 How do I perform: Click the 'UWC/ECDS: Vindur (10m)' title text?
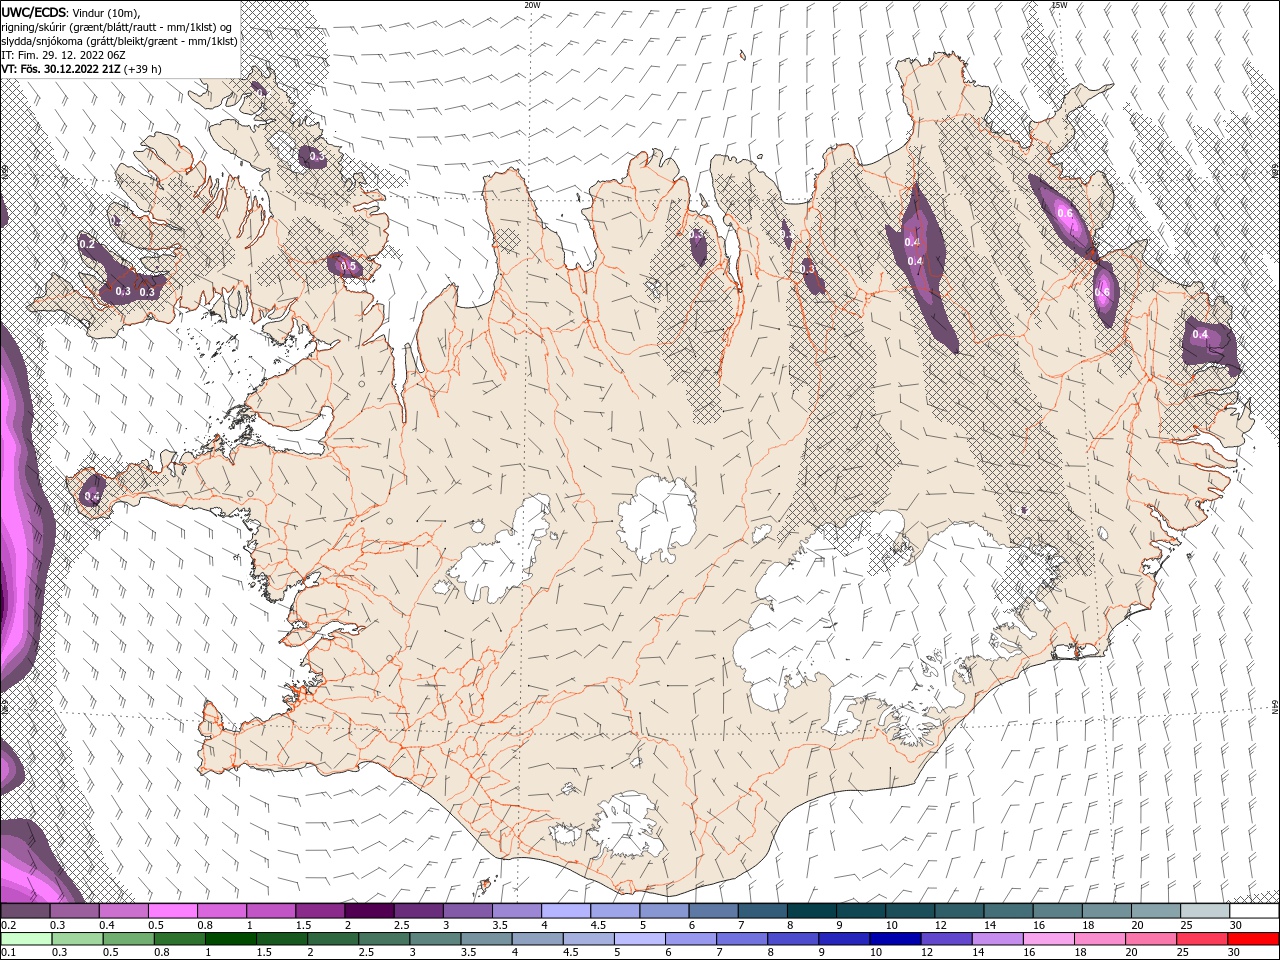tap(71, 12)
